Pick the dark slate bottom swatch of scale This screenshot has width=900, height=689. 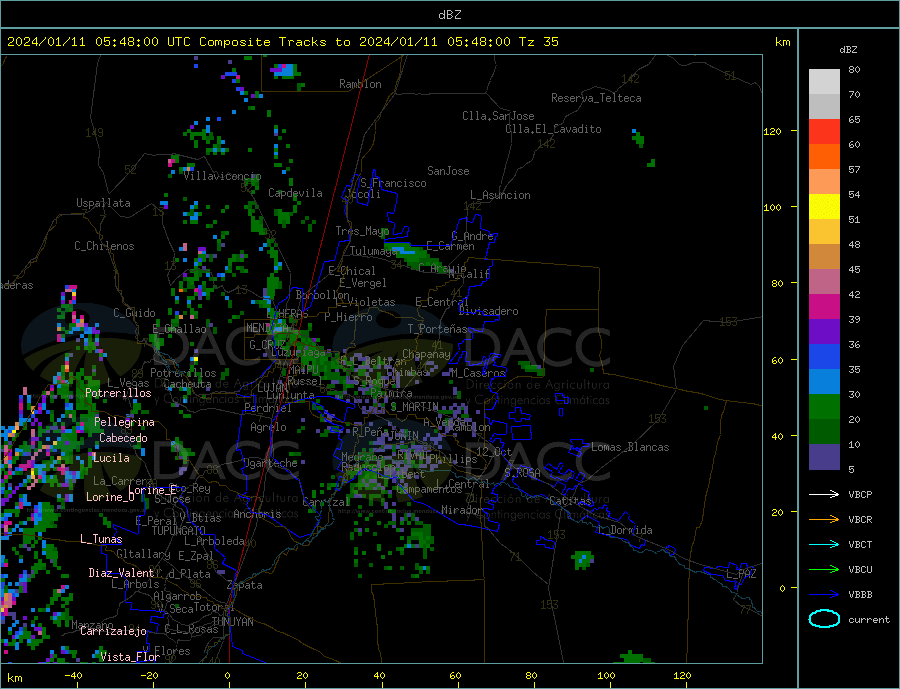824,457
